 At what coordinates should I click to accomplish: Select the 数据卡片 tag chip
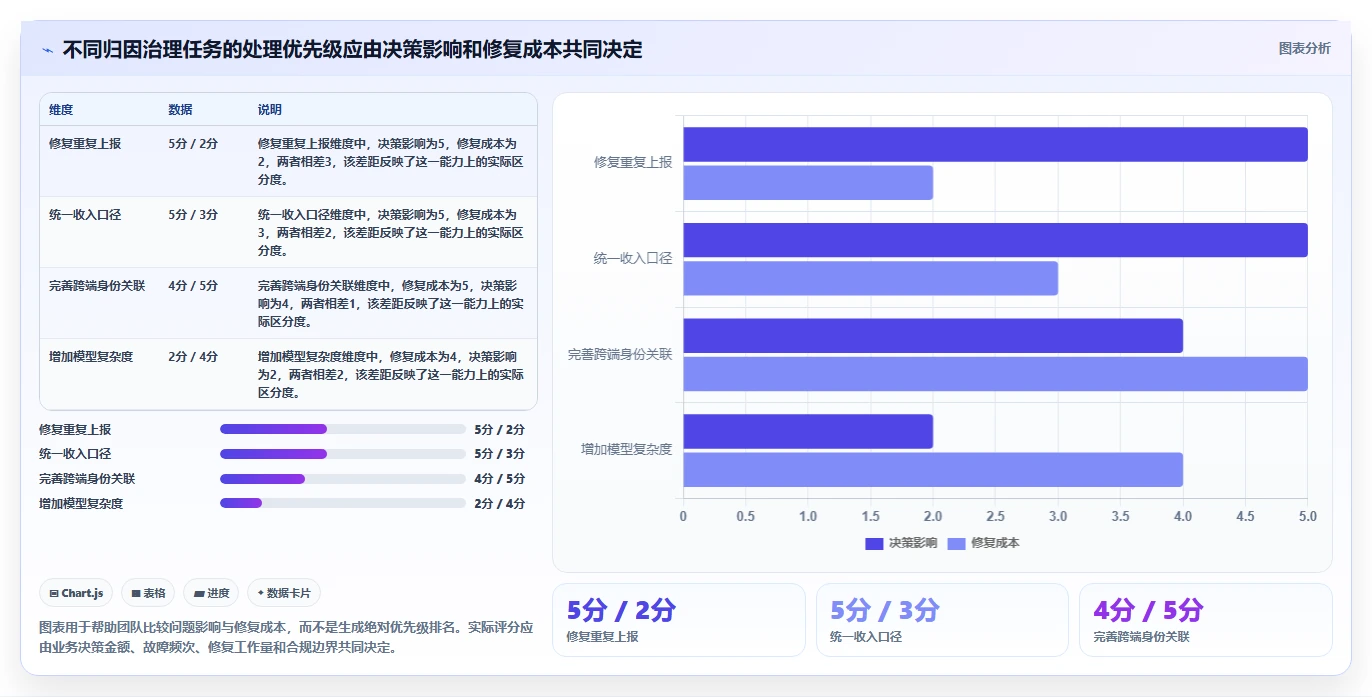pyautogui.click(x=283, y=593)
